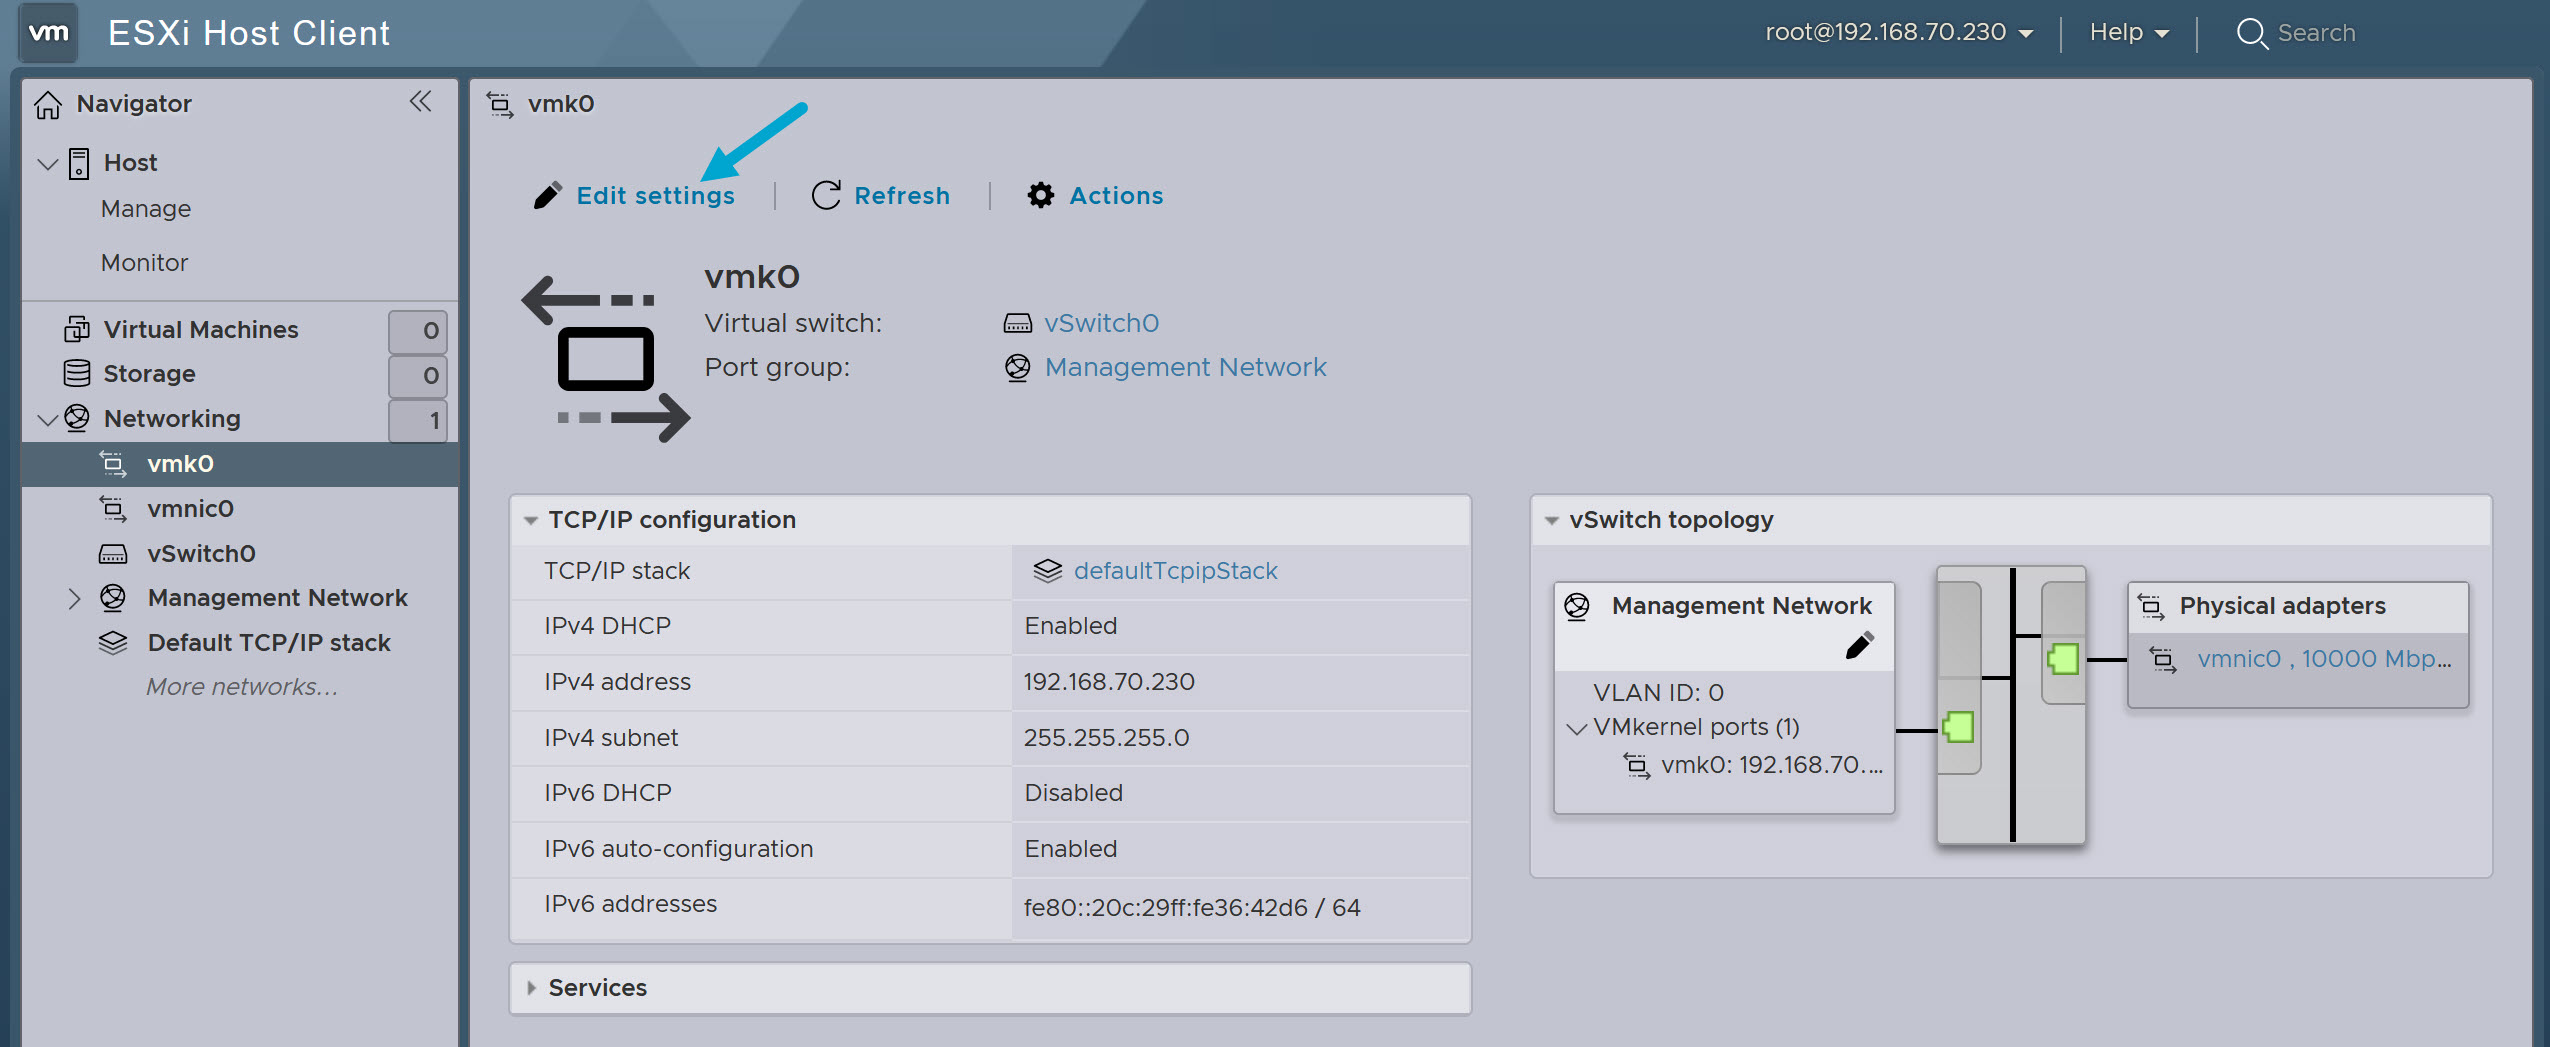Click the VMware logo icon top left
The height and width of the screenshot is (1047, 2550).
(x=47, y=32)
